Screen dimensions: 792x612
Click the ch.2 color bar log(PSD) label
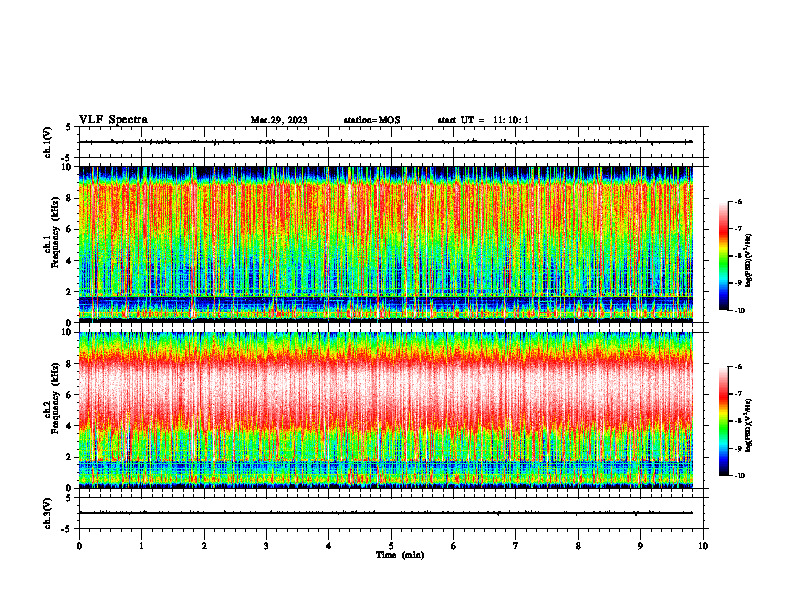749,425
